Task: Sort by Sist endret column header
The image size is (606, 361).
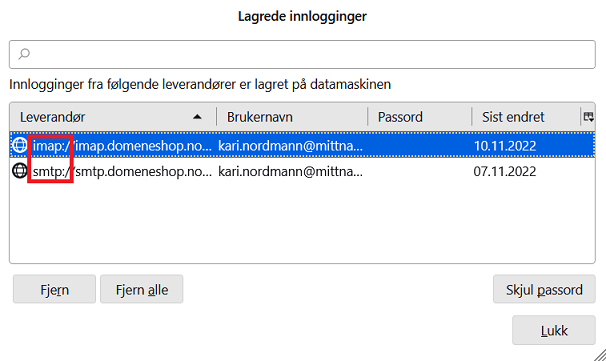Action: point(526,117)
